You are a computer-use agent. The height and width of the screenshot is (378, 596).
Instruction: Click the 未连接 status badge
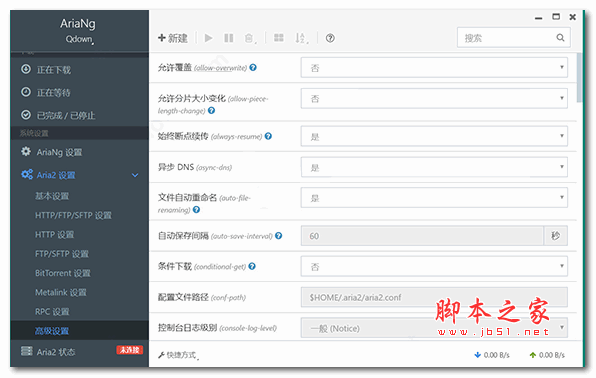pos(130,350)
